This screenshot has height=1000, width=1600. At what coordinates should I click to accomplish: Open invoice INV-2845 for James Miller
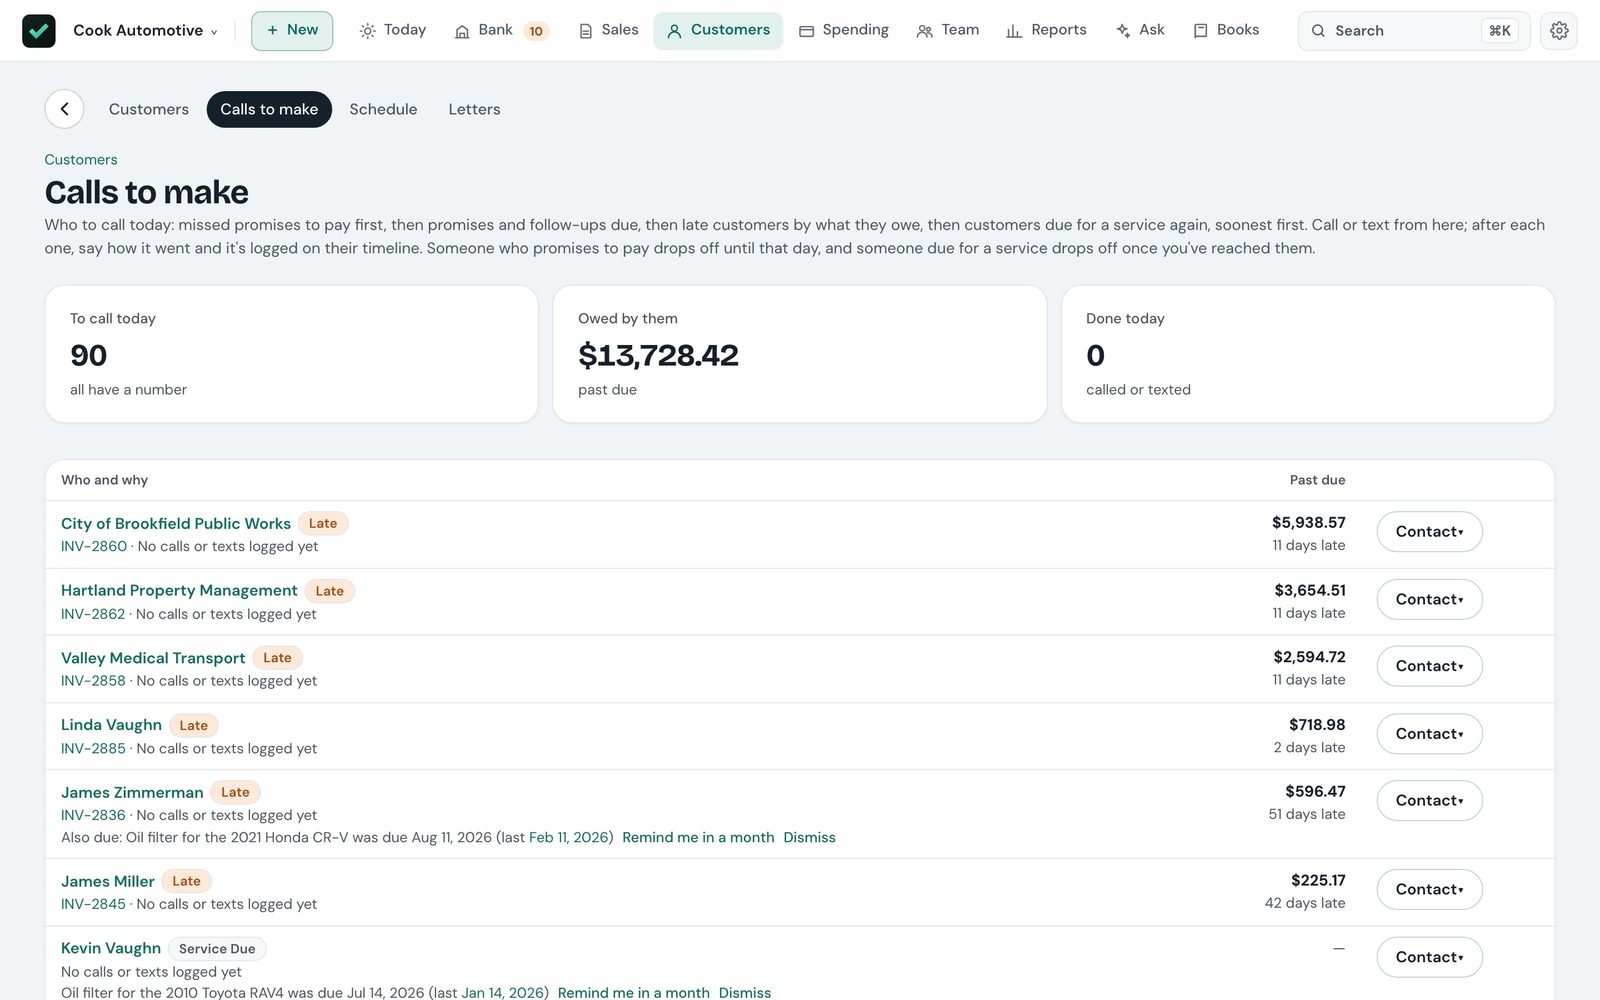[93, 904]
